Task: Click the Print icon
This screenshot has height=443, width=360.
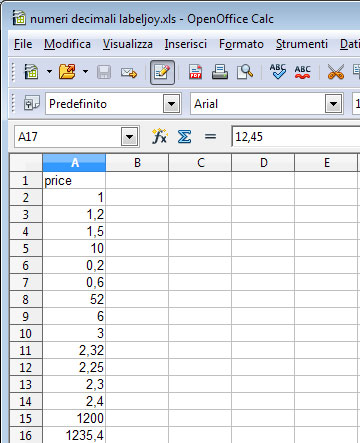Action: click(x=220, y=72)
